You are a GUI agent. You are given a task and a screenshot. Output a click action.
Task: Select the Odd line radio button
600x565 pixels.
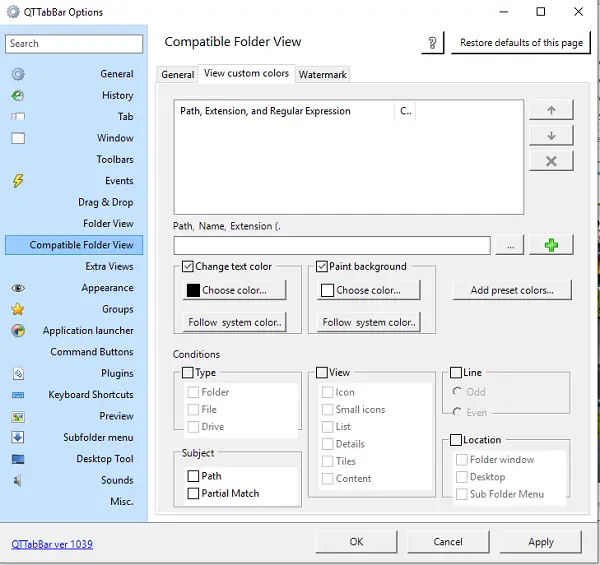(457, 392)
